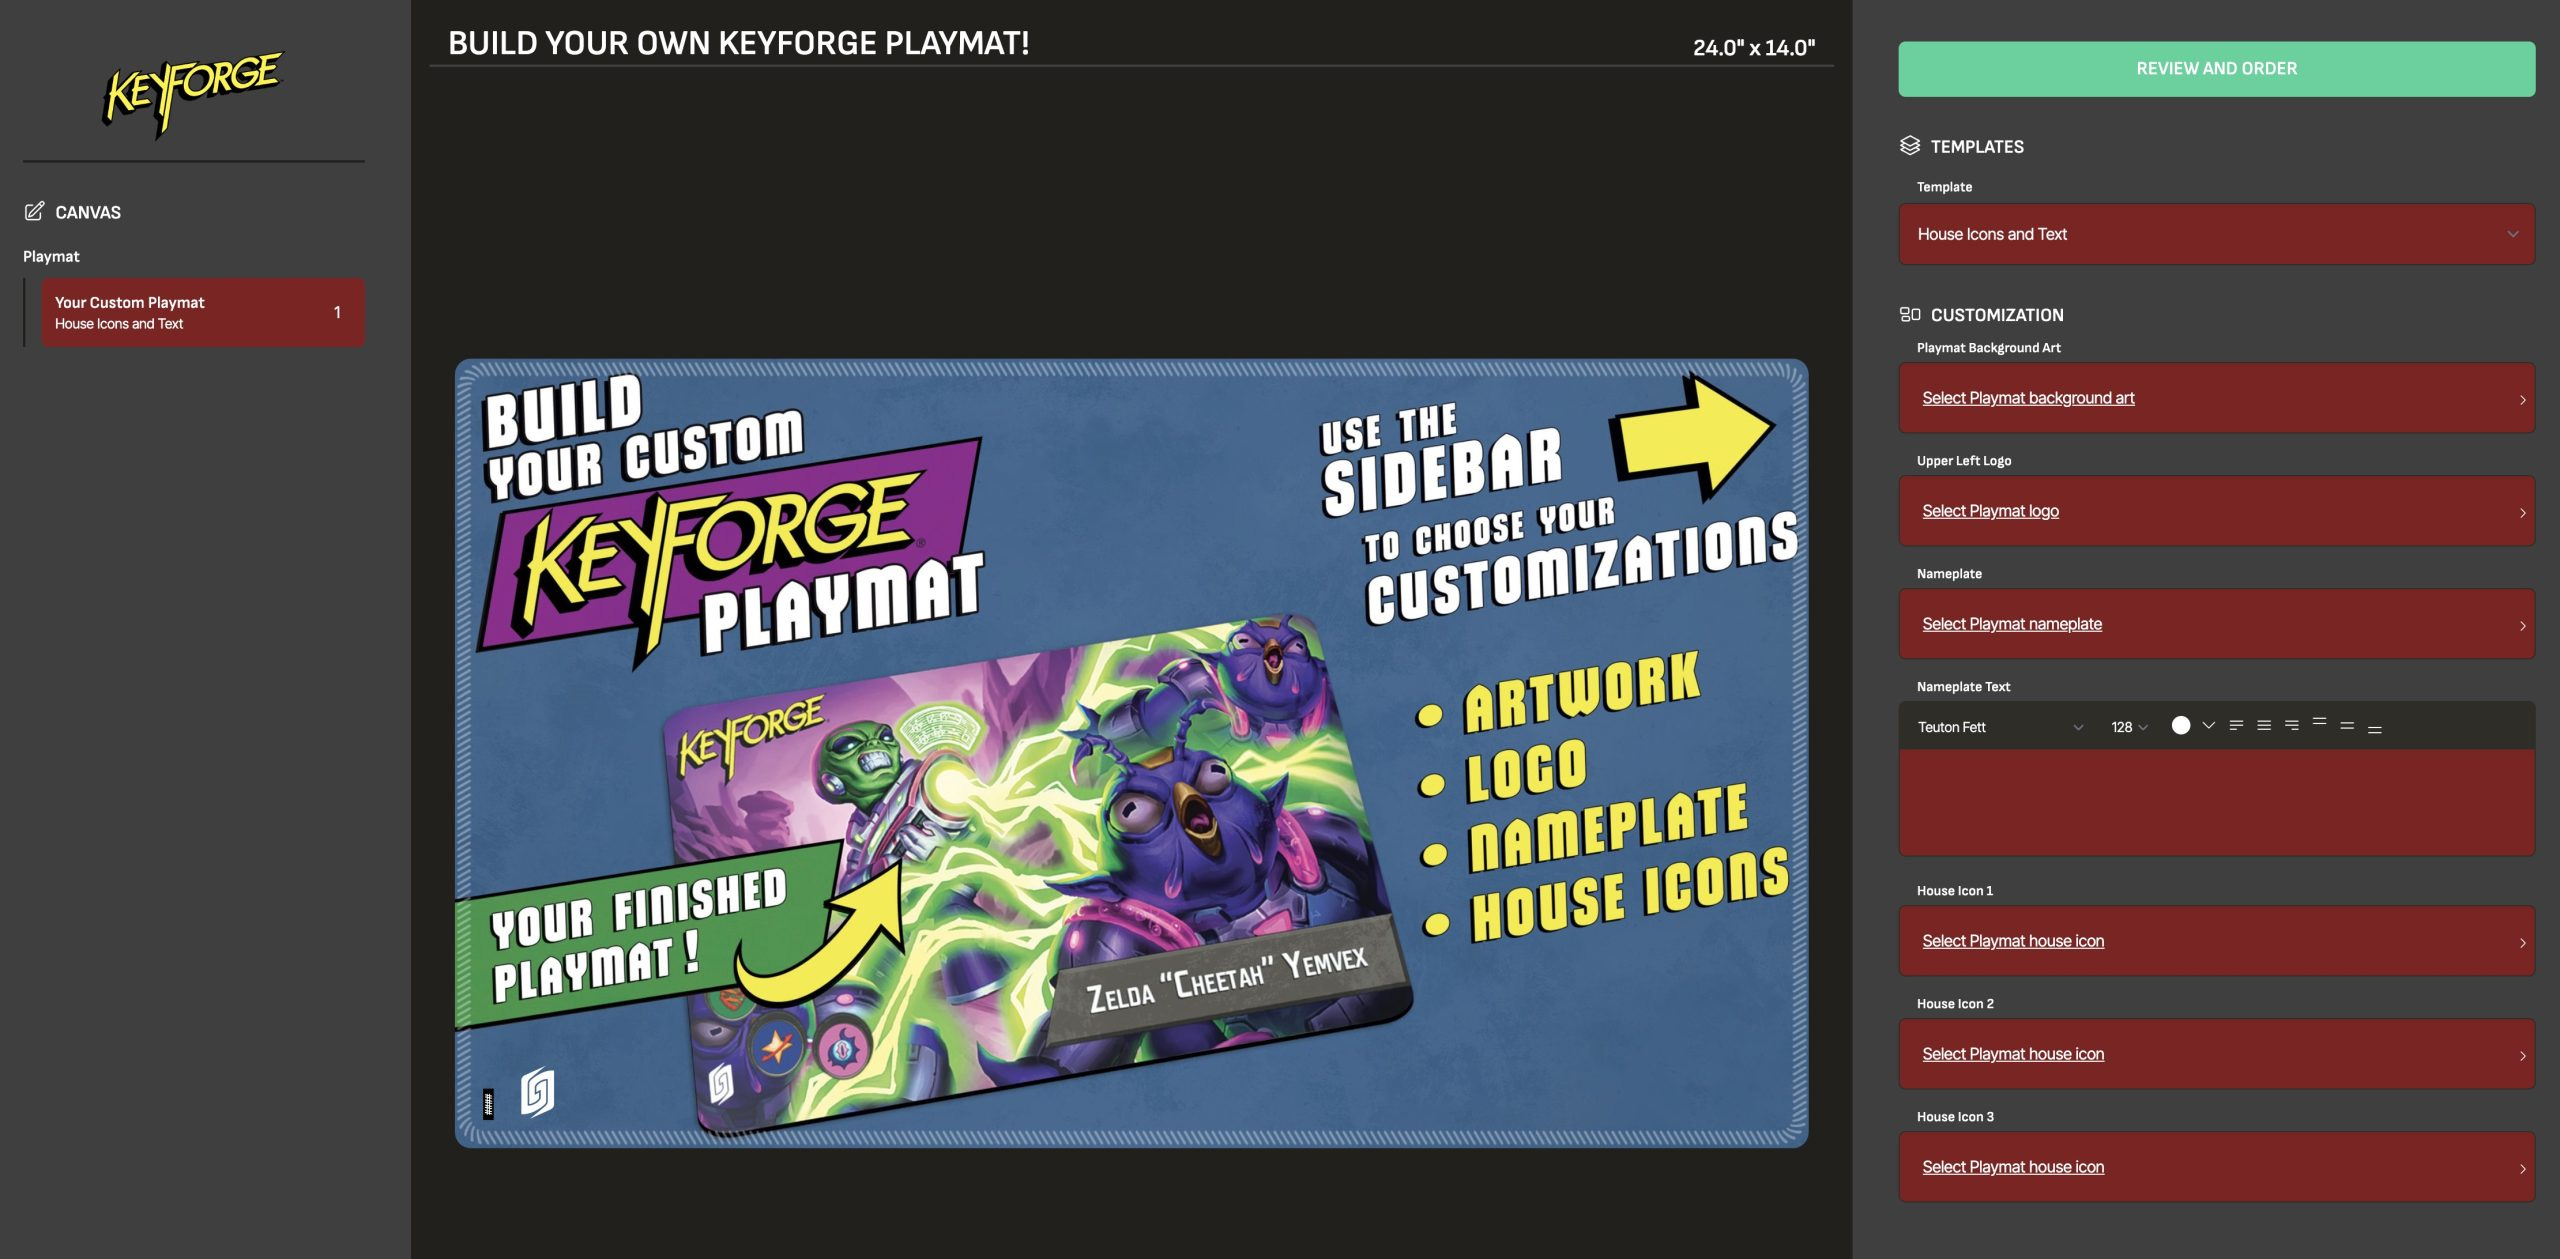Align nameplate text to the right
This screenshot has height=1259, width=2560.
click(2292, 726)
